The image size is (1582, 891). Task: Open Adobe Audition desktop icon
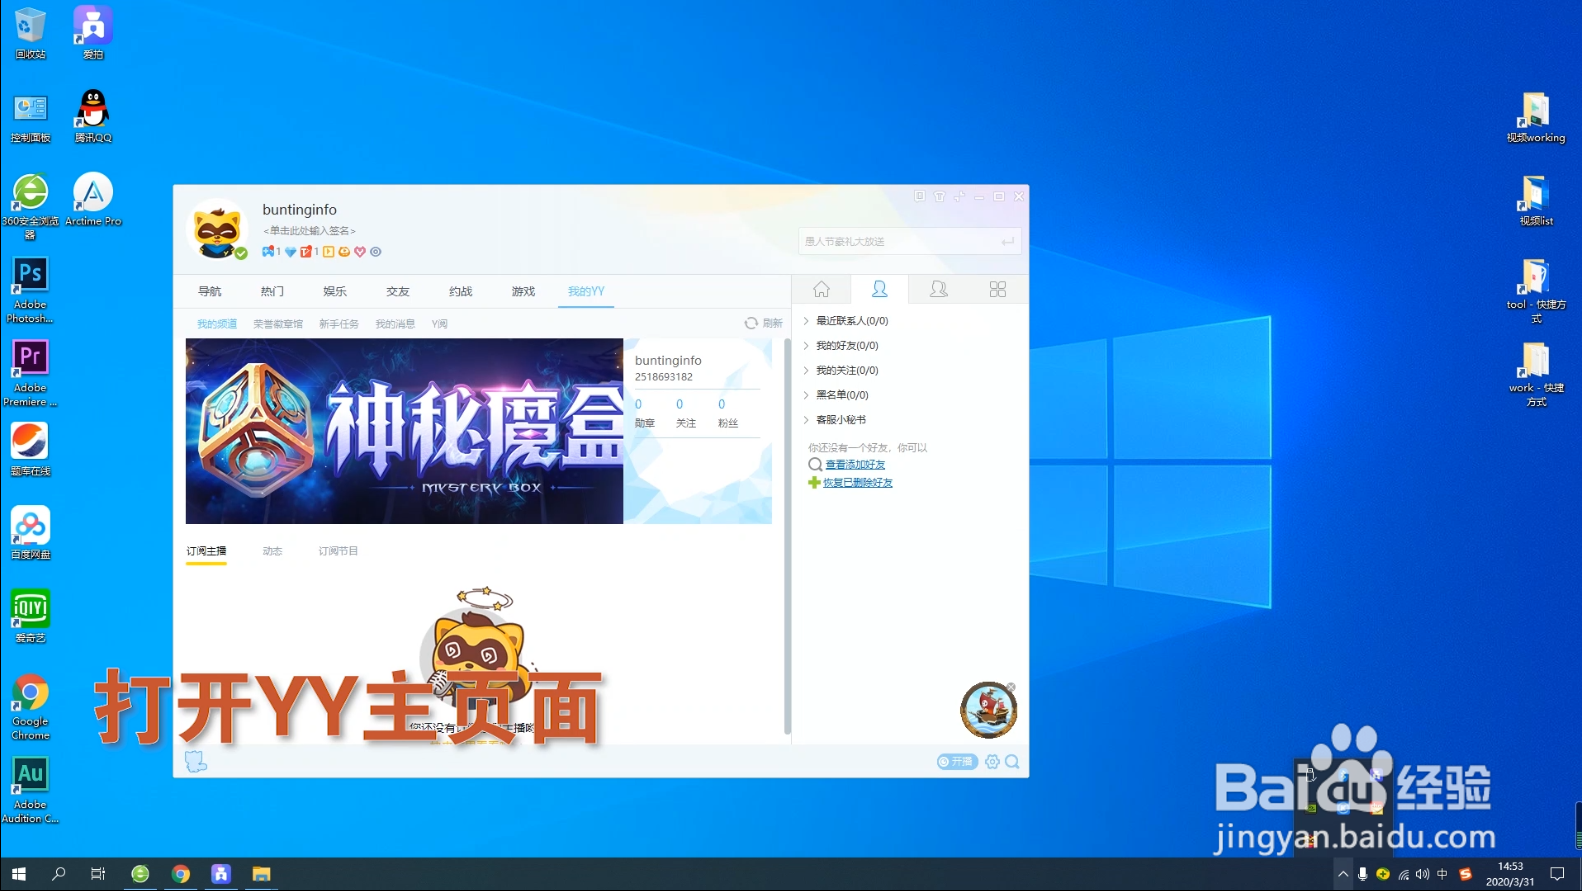click(30, 790)
